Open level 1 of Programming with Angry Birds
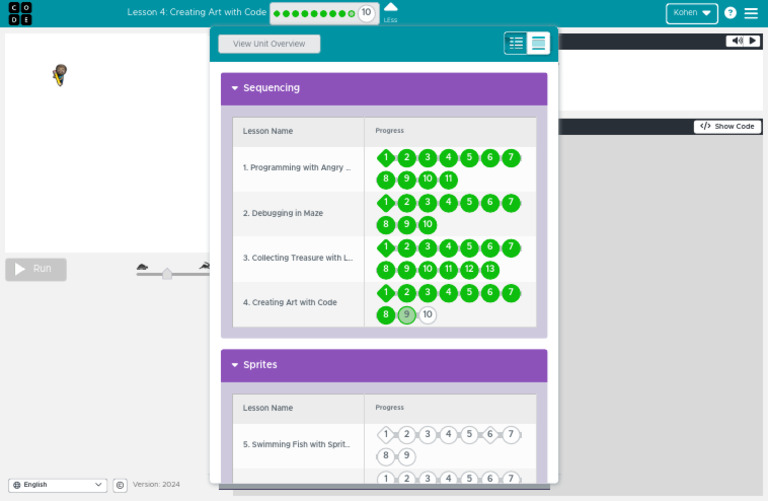 click(x=386, y=158)
